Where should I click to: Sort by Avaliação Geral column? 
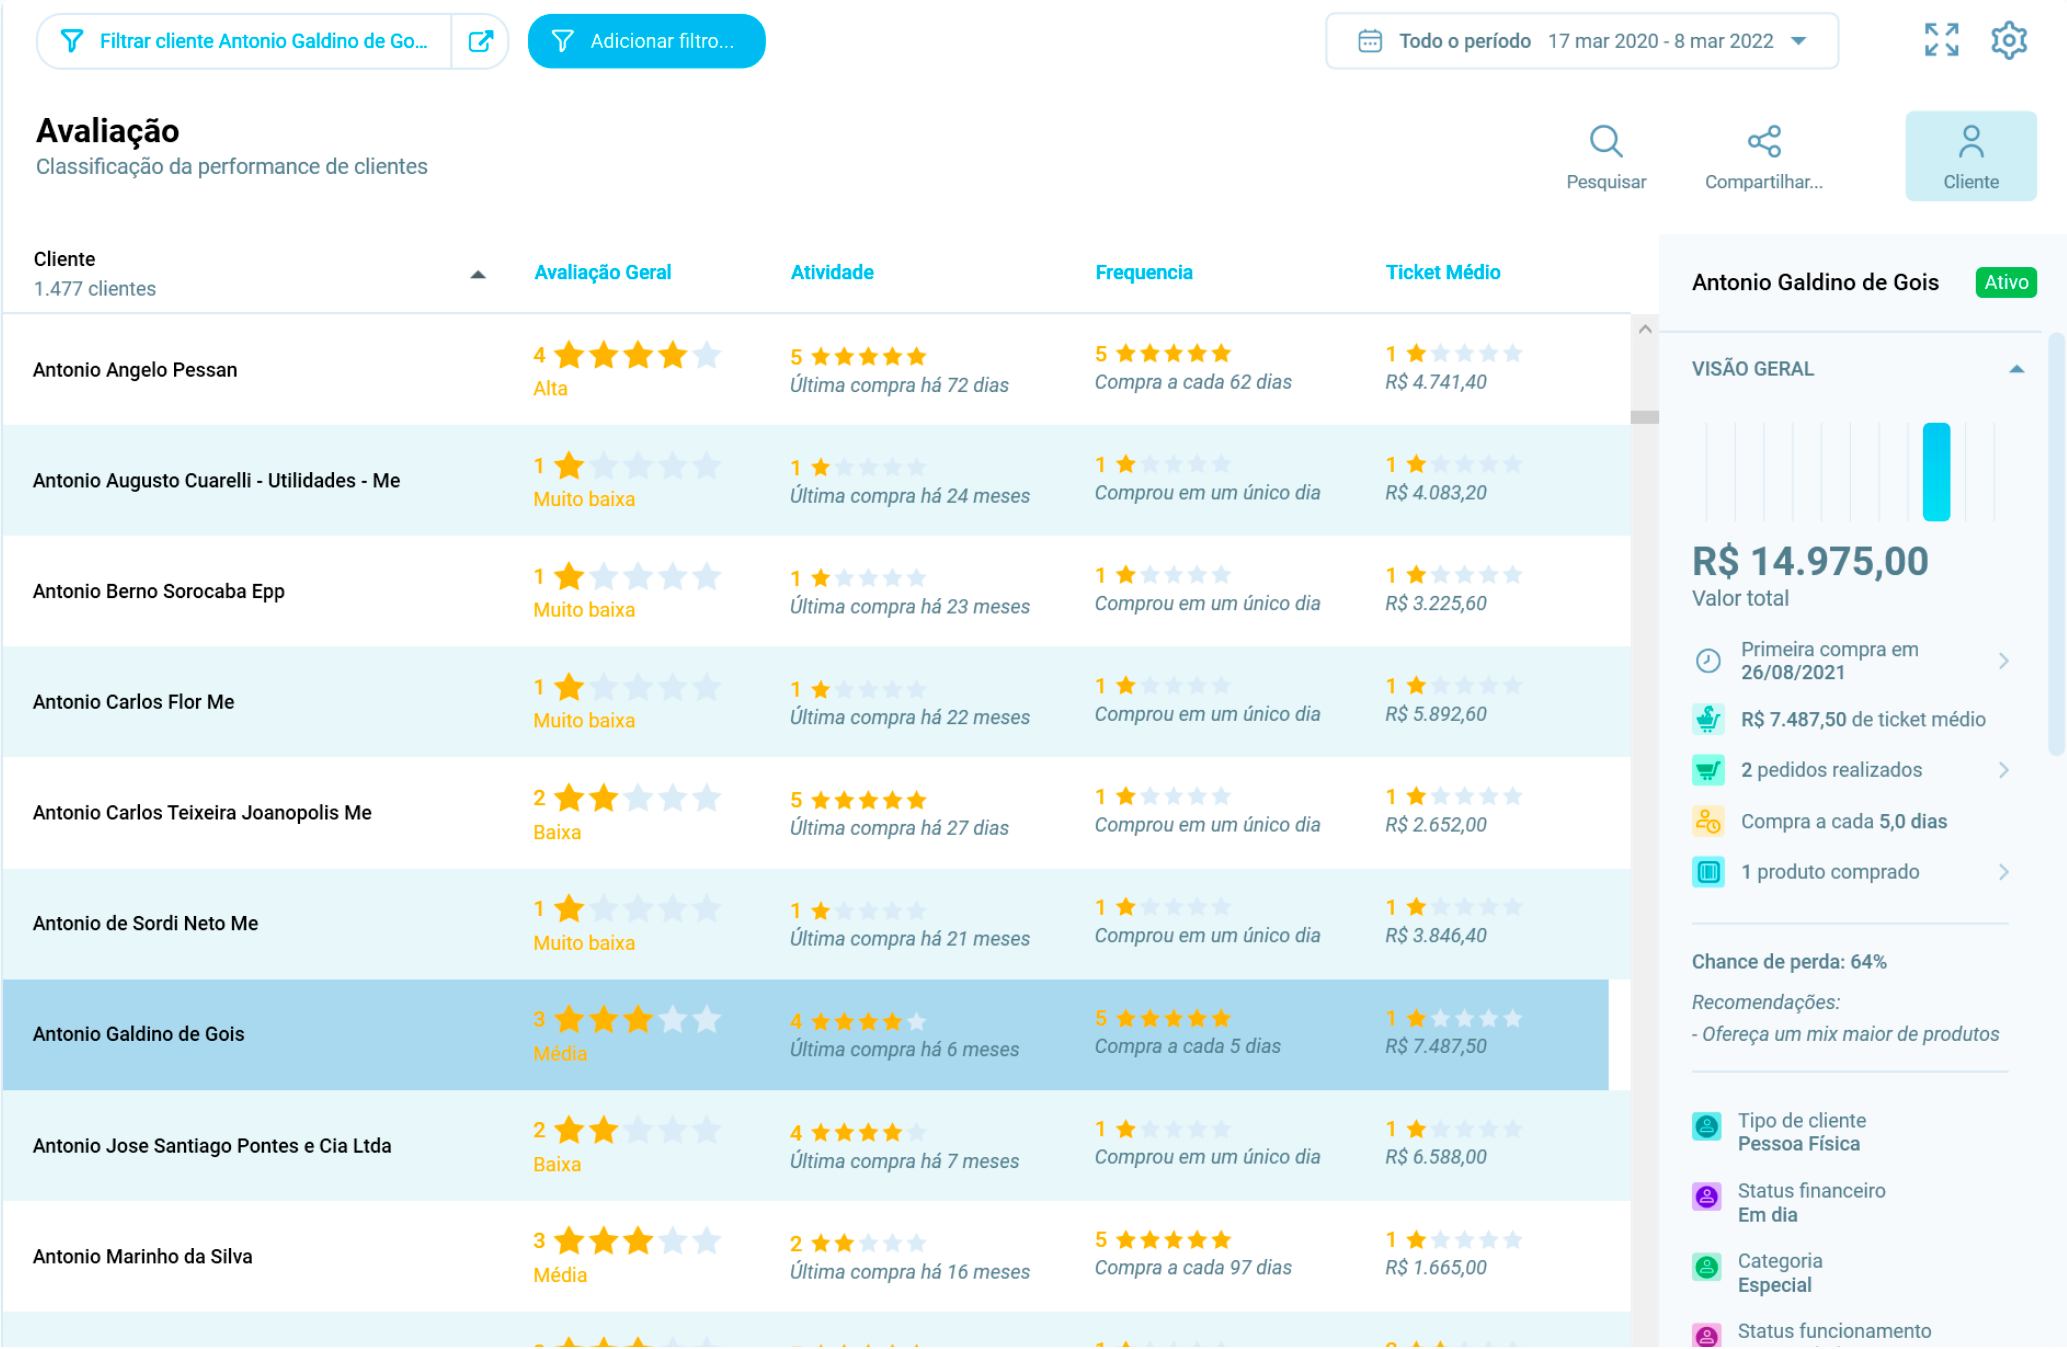pyautogui.click(x=602, y=272)
